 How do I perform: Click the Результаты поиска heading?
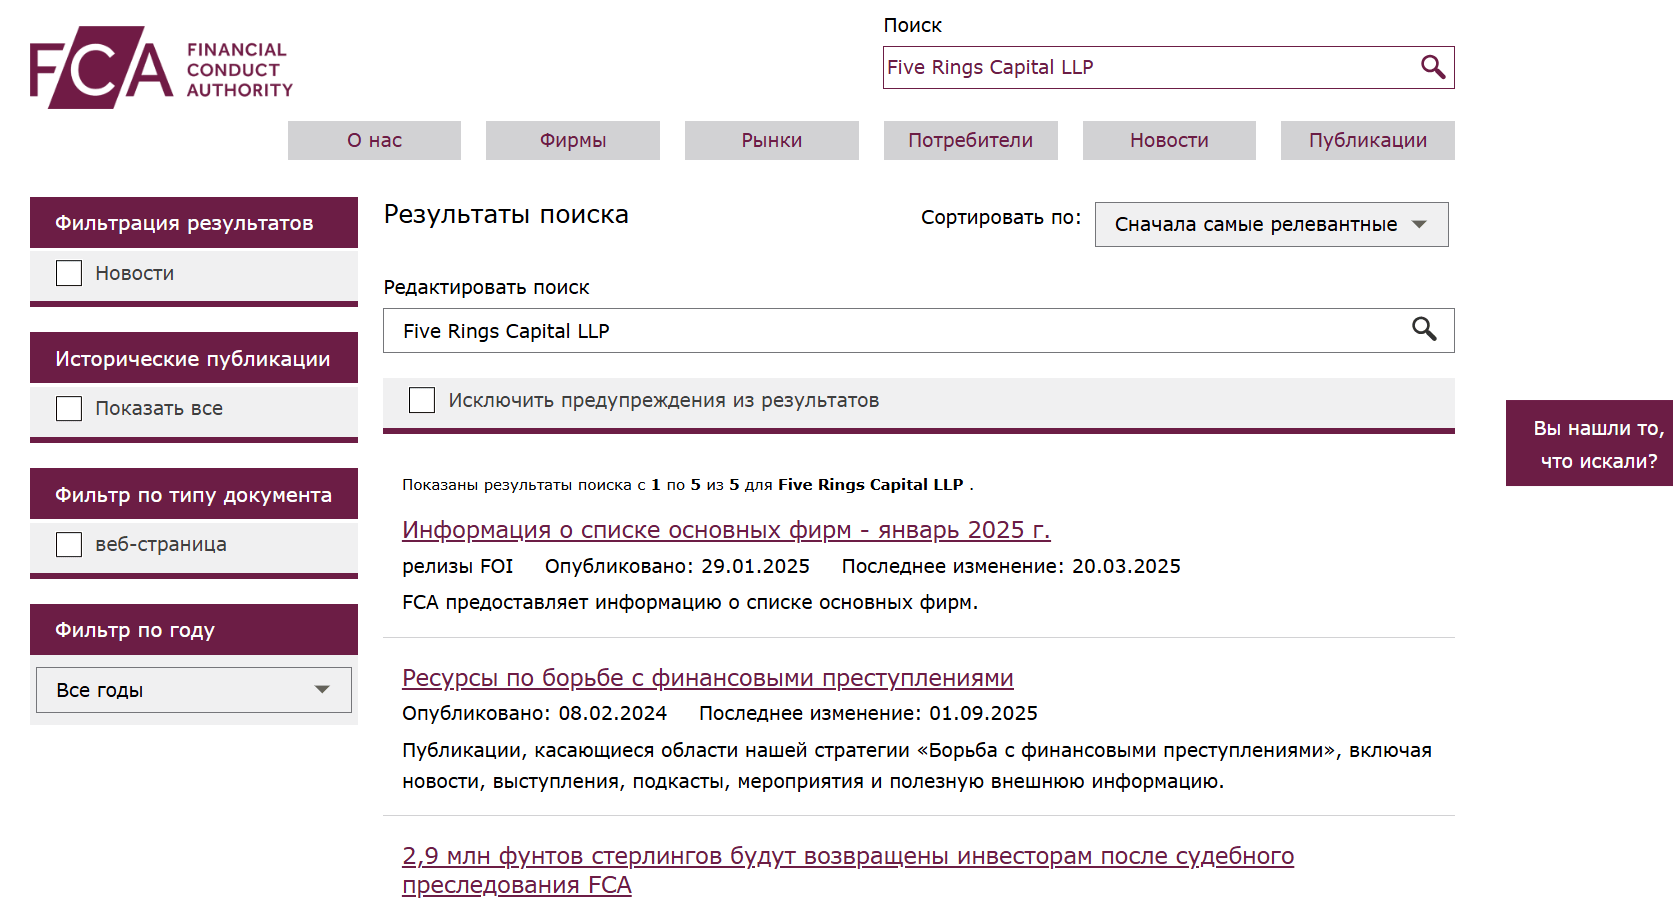click(506, 215)
